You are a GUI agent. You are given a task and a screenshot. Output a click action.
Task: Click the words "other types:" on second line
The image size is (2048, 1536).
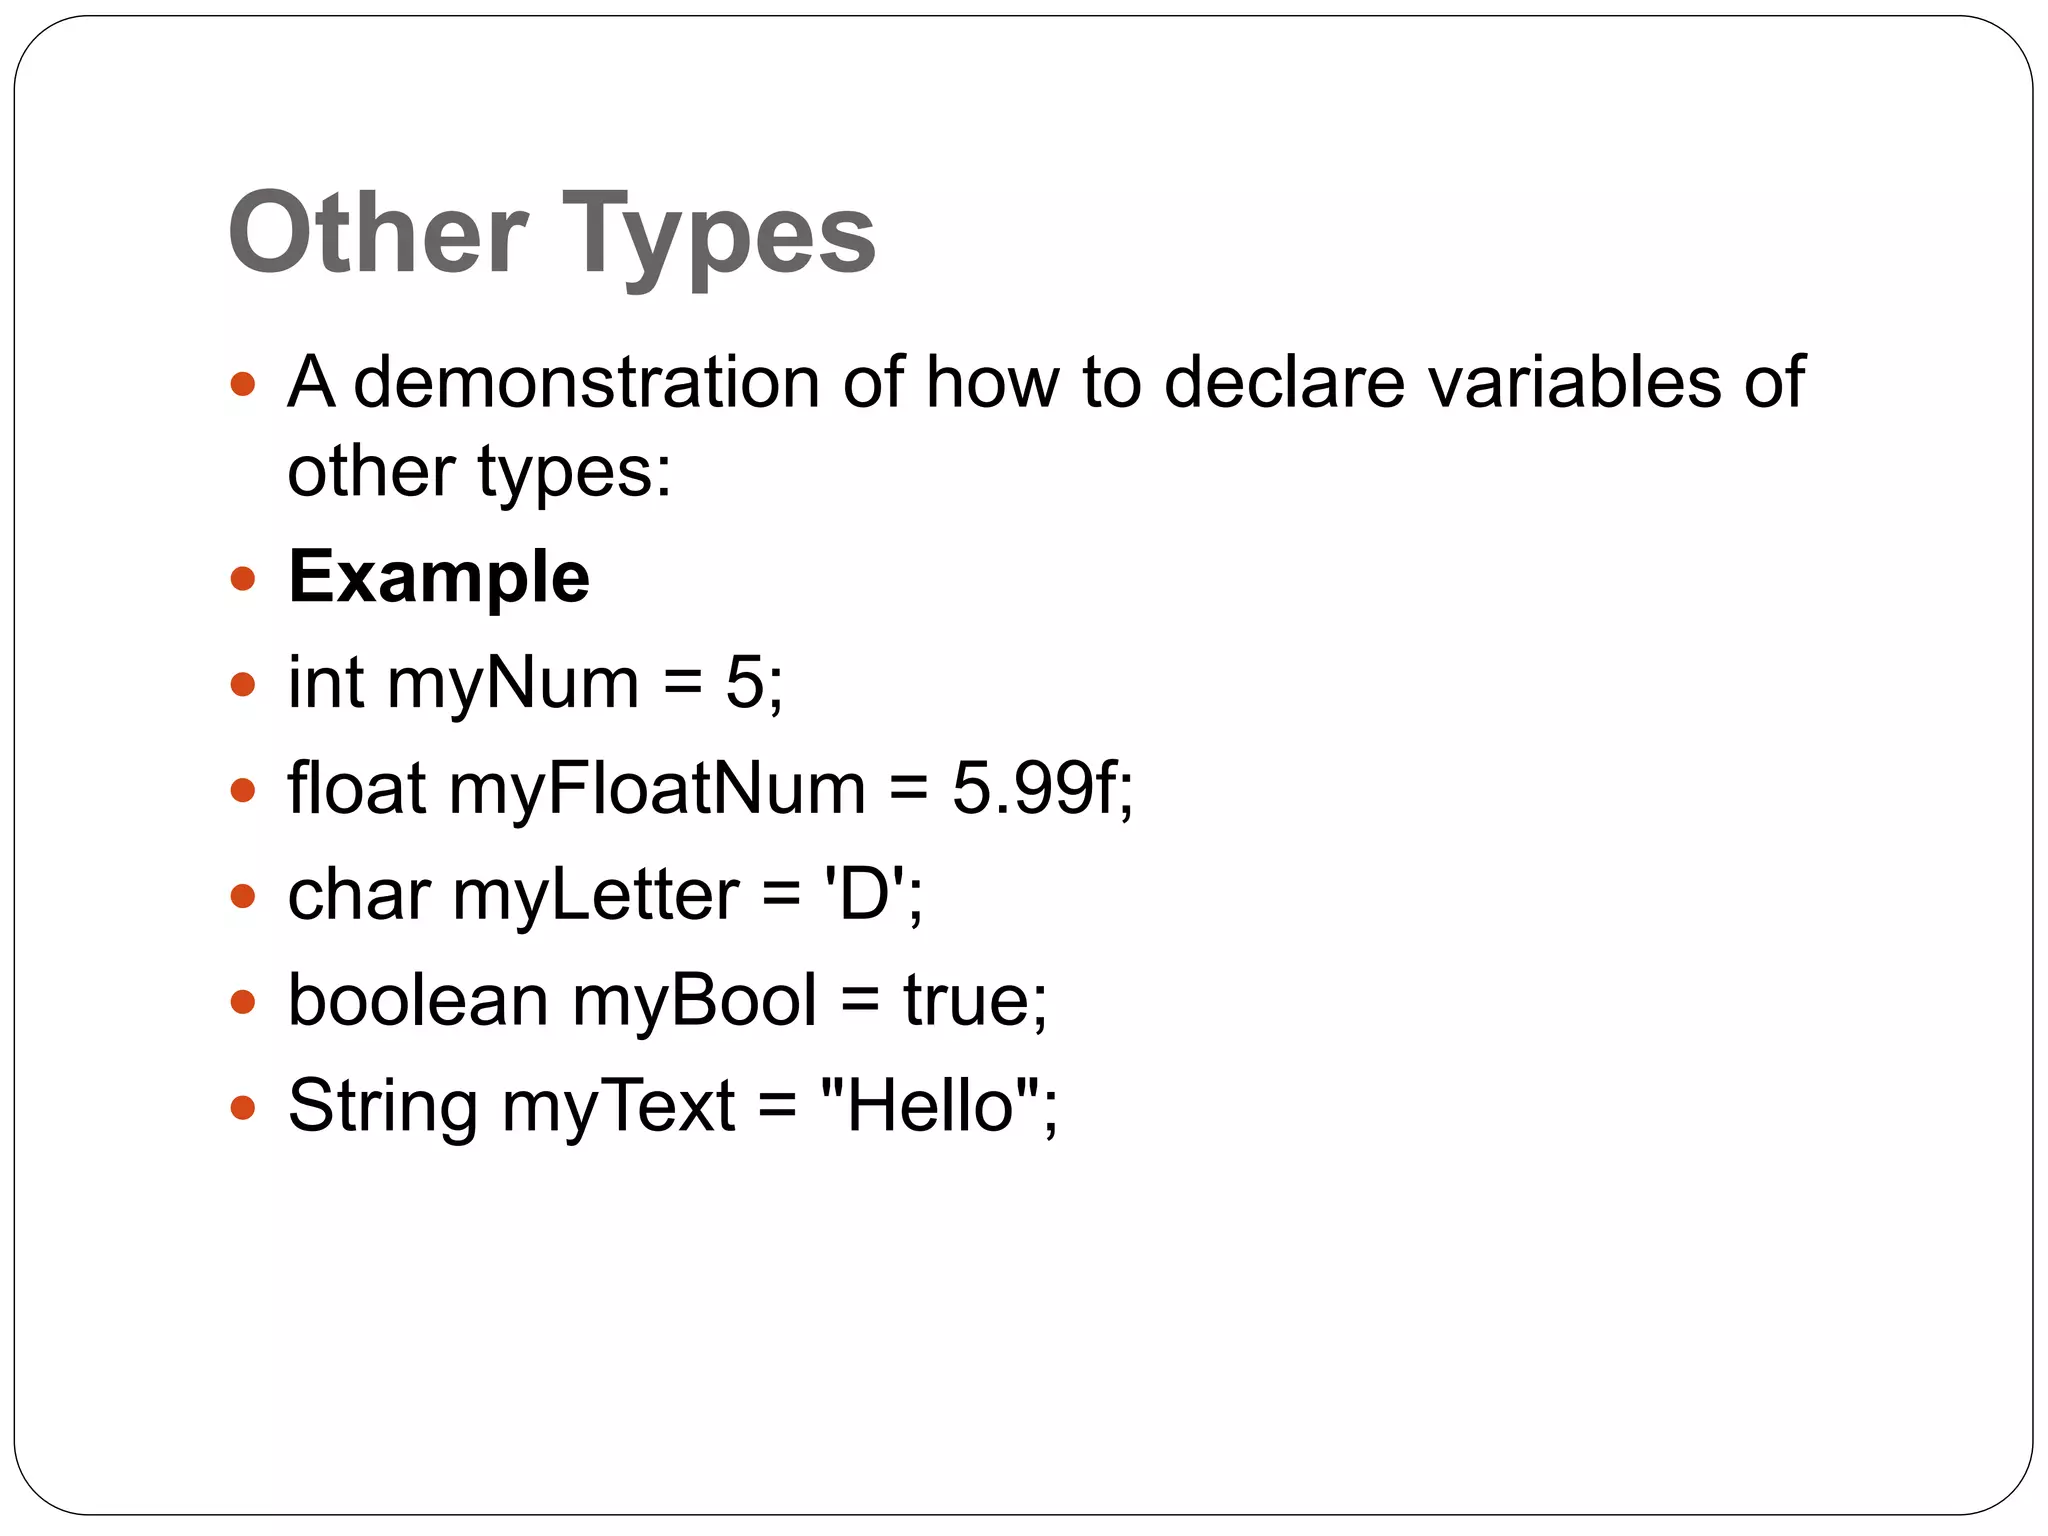coord(479,471)
